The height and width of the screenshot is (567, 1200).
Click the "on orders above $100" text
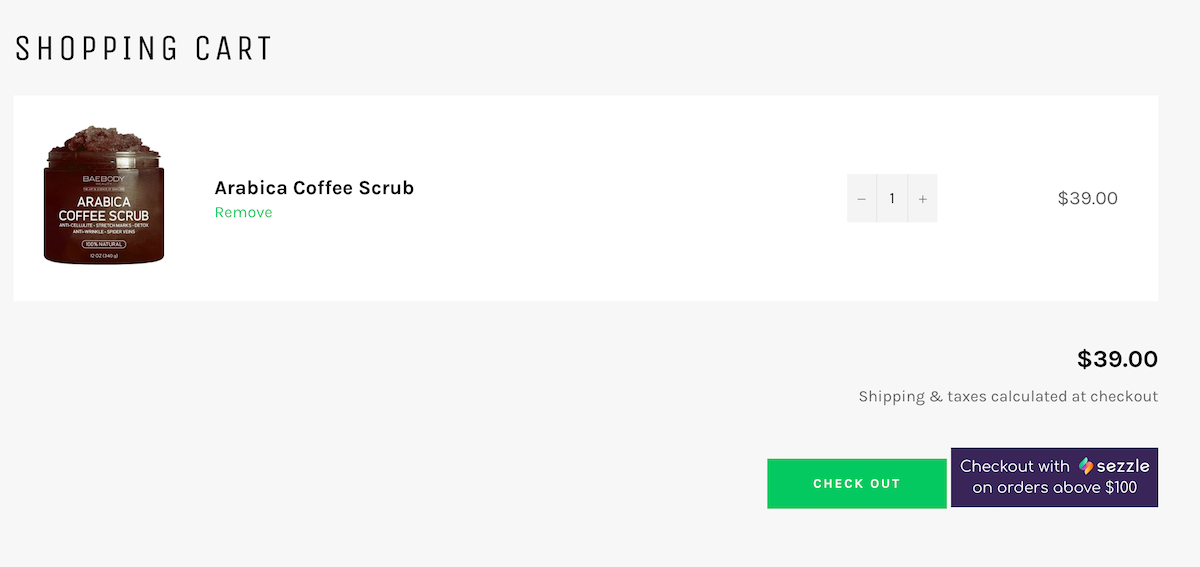tap(1054, 488)
